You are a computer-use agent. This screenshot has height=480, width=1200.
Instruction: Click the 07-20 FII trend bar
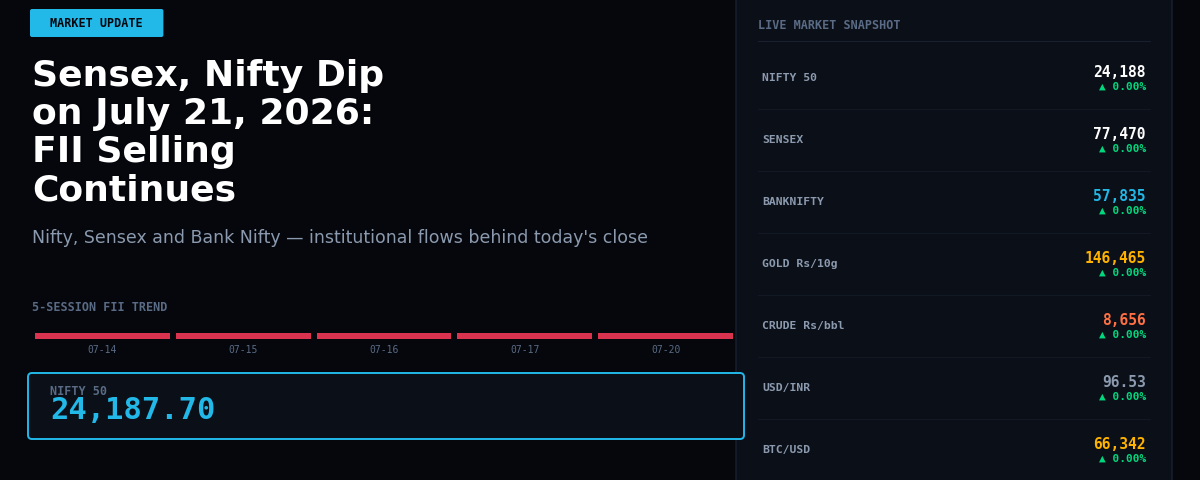665,336
